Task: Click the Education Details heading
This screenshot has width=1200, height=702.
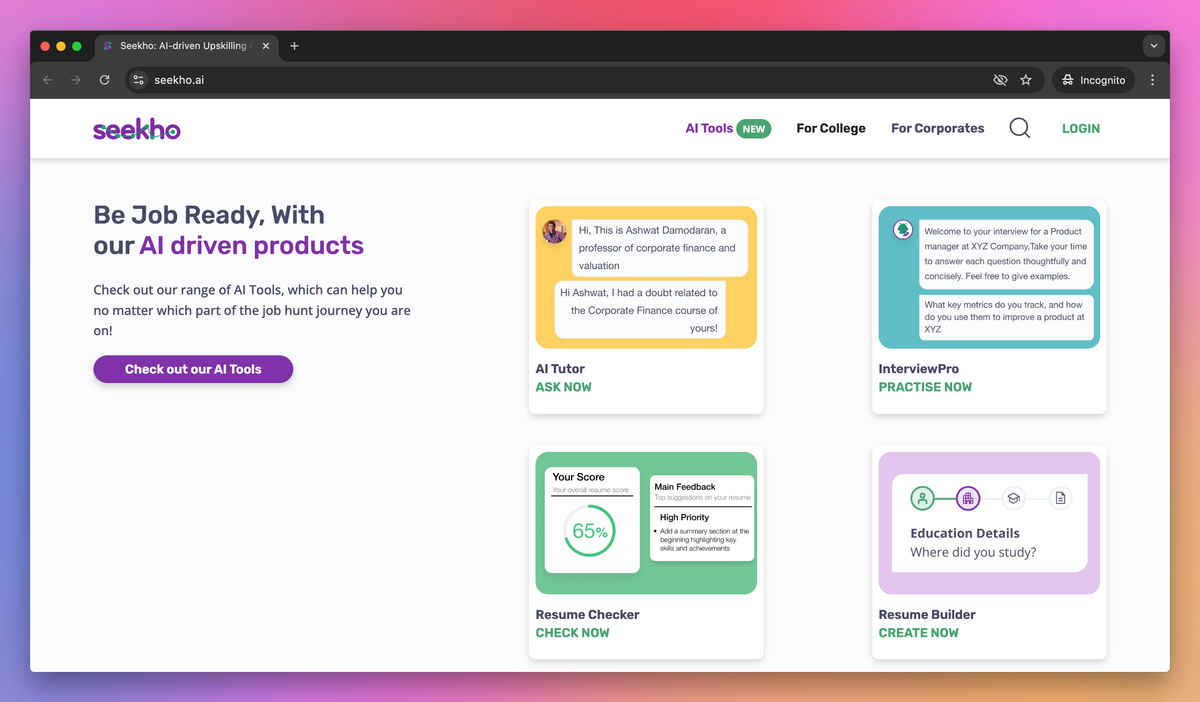Action: tap(965, 533)
